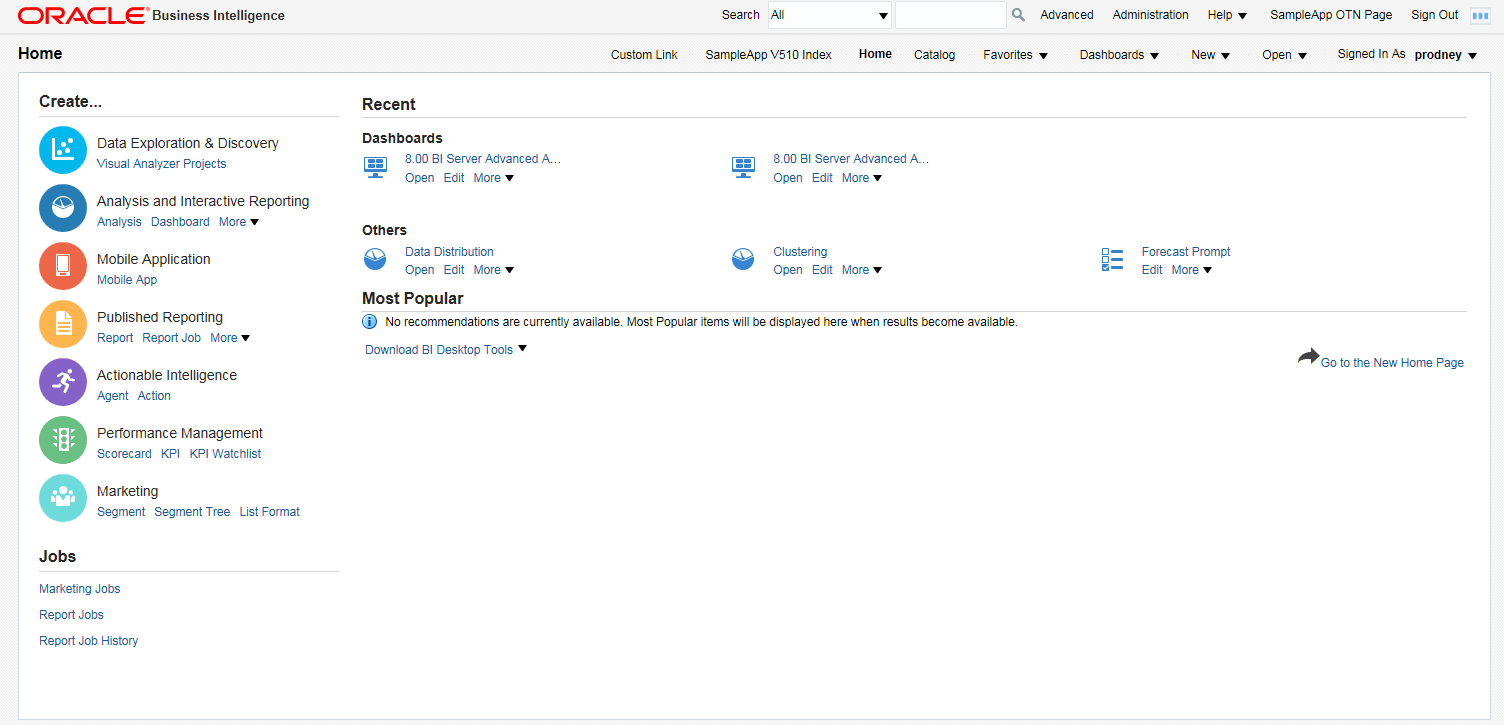The width and height of the screenshot is (1504, 725).
Task: Select the Actionable Intelligence icon
Action: point(62,382)
